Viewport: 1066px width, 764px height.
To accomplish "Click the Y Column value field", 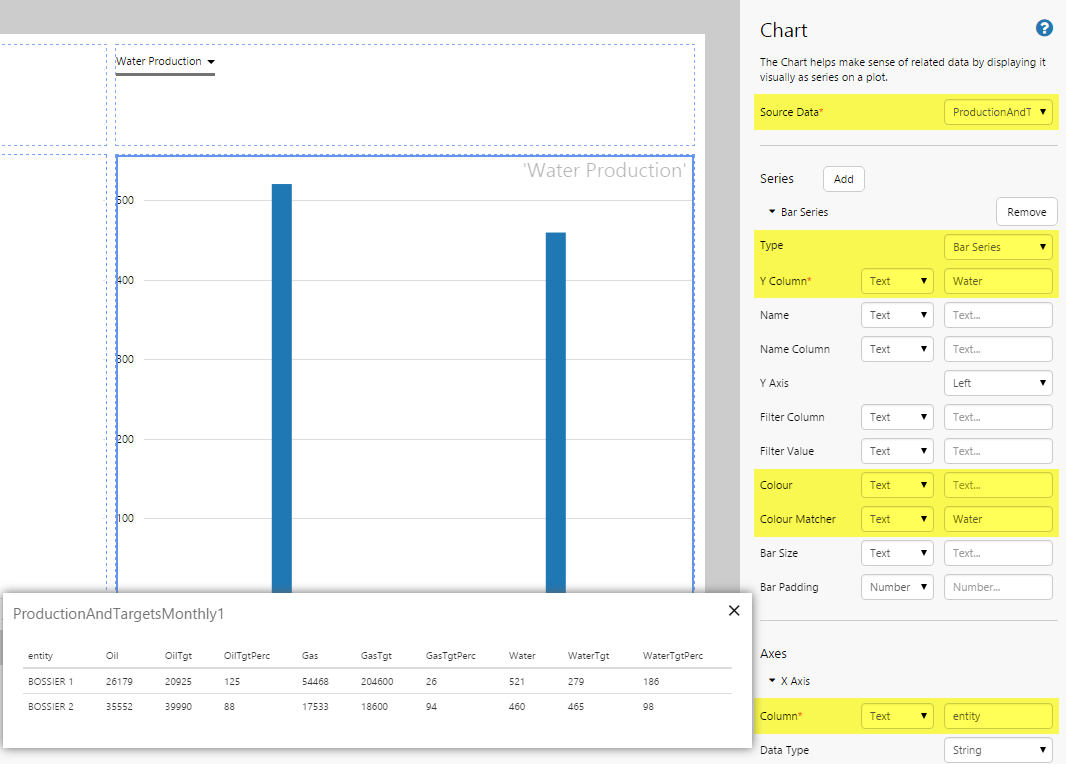I will point(998,281).
